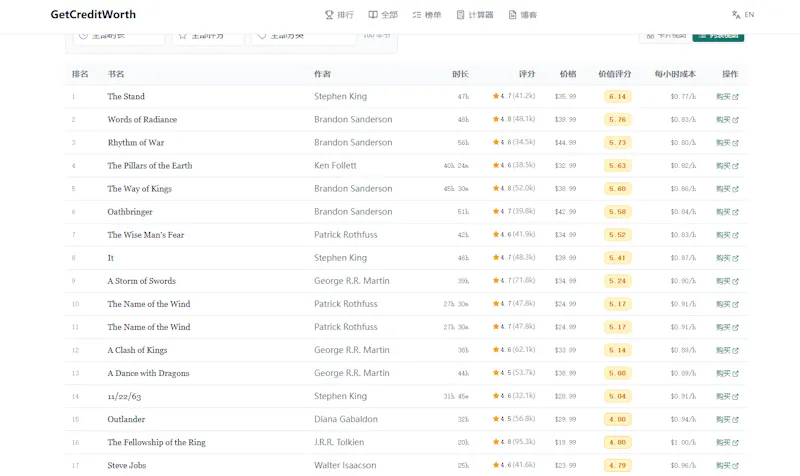Click the external-link icon for Outlander

coord(735,419)
